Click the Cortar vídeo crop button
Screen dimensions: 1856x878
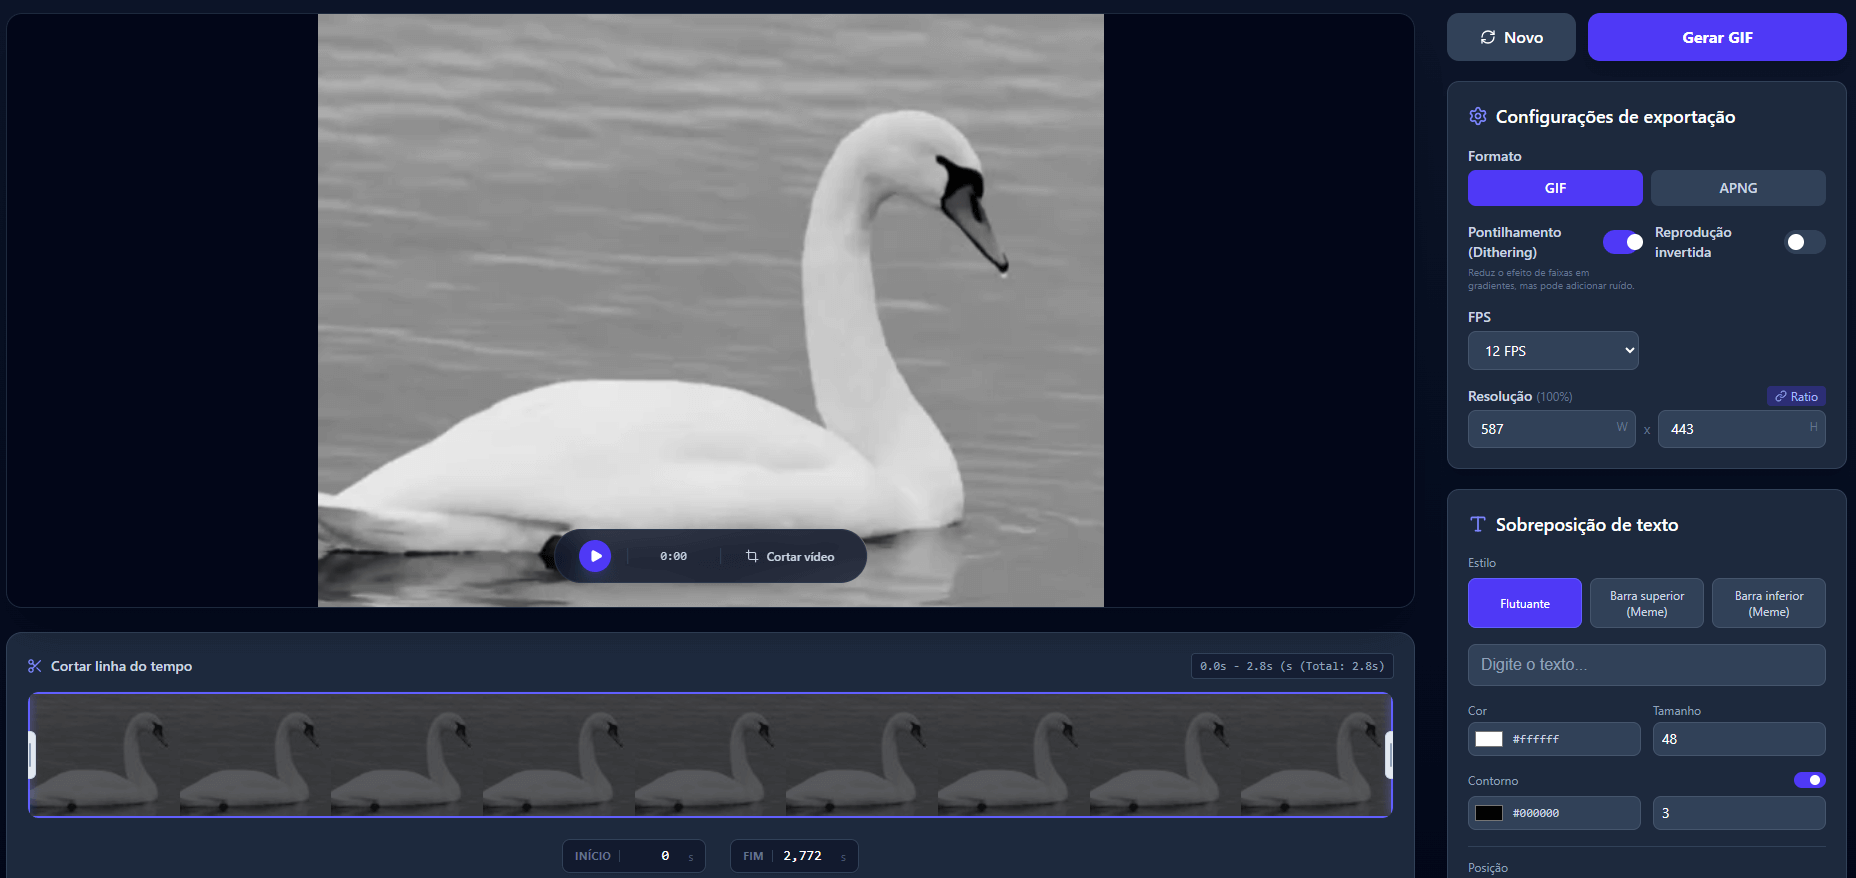click(790, 556)
